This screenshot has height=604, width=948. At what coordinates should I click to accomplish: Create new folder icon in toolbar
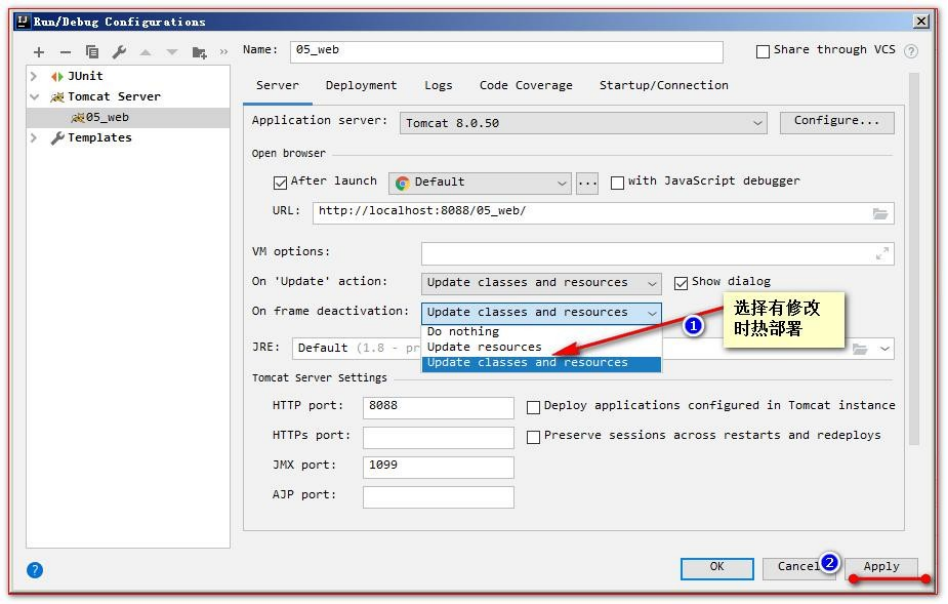pos(200,53)
